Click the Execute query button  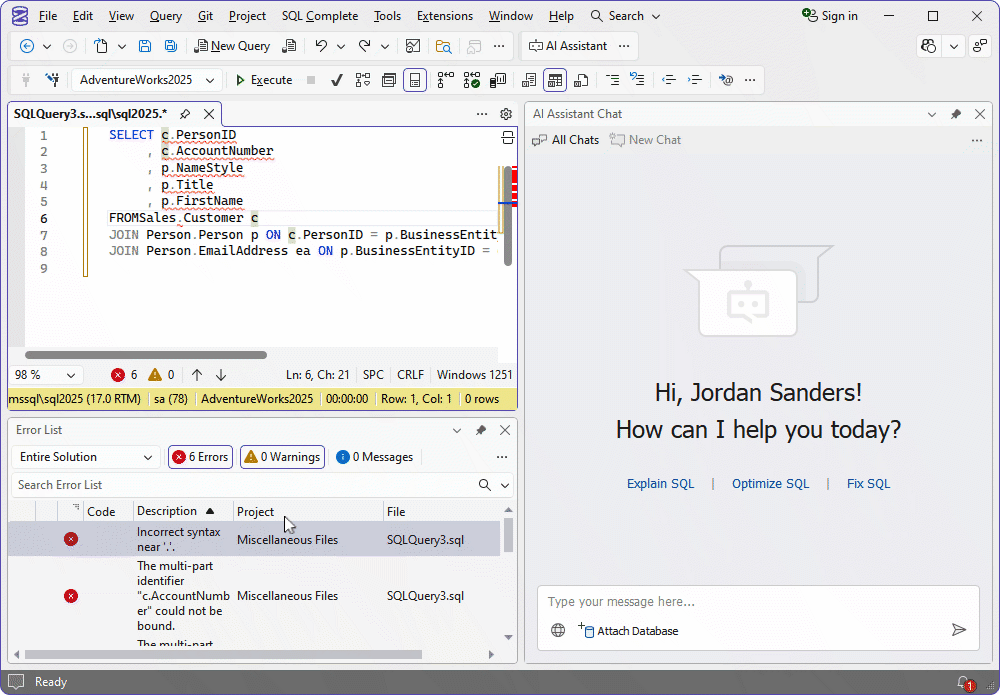pyautogui.click(x=263, y=80)
